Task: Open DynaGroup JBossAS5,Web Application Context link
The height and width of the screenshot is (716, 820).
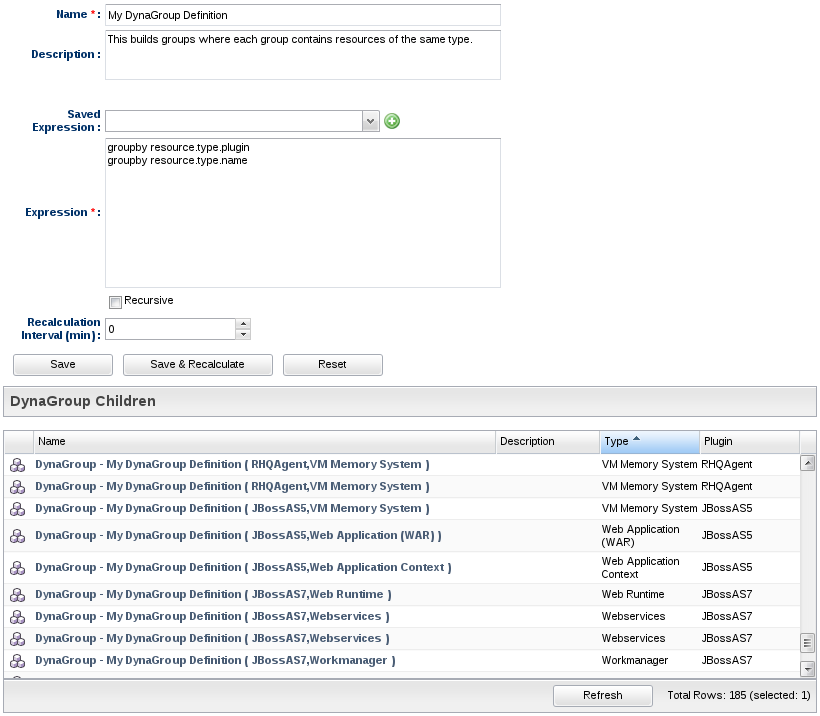Action: [243, 567]
